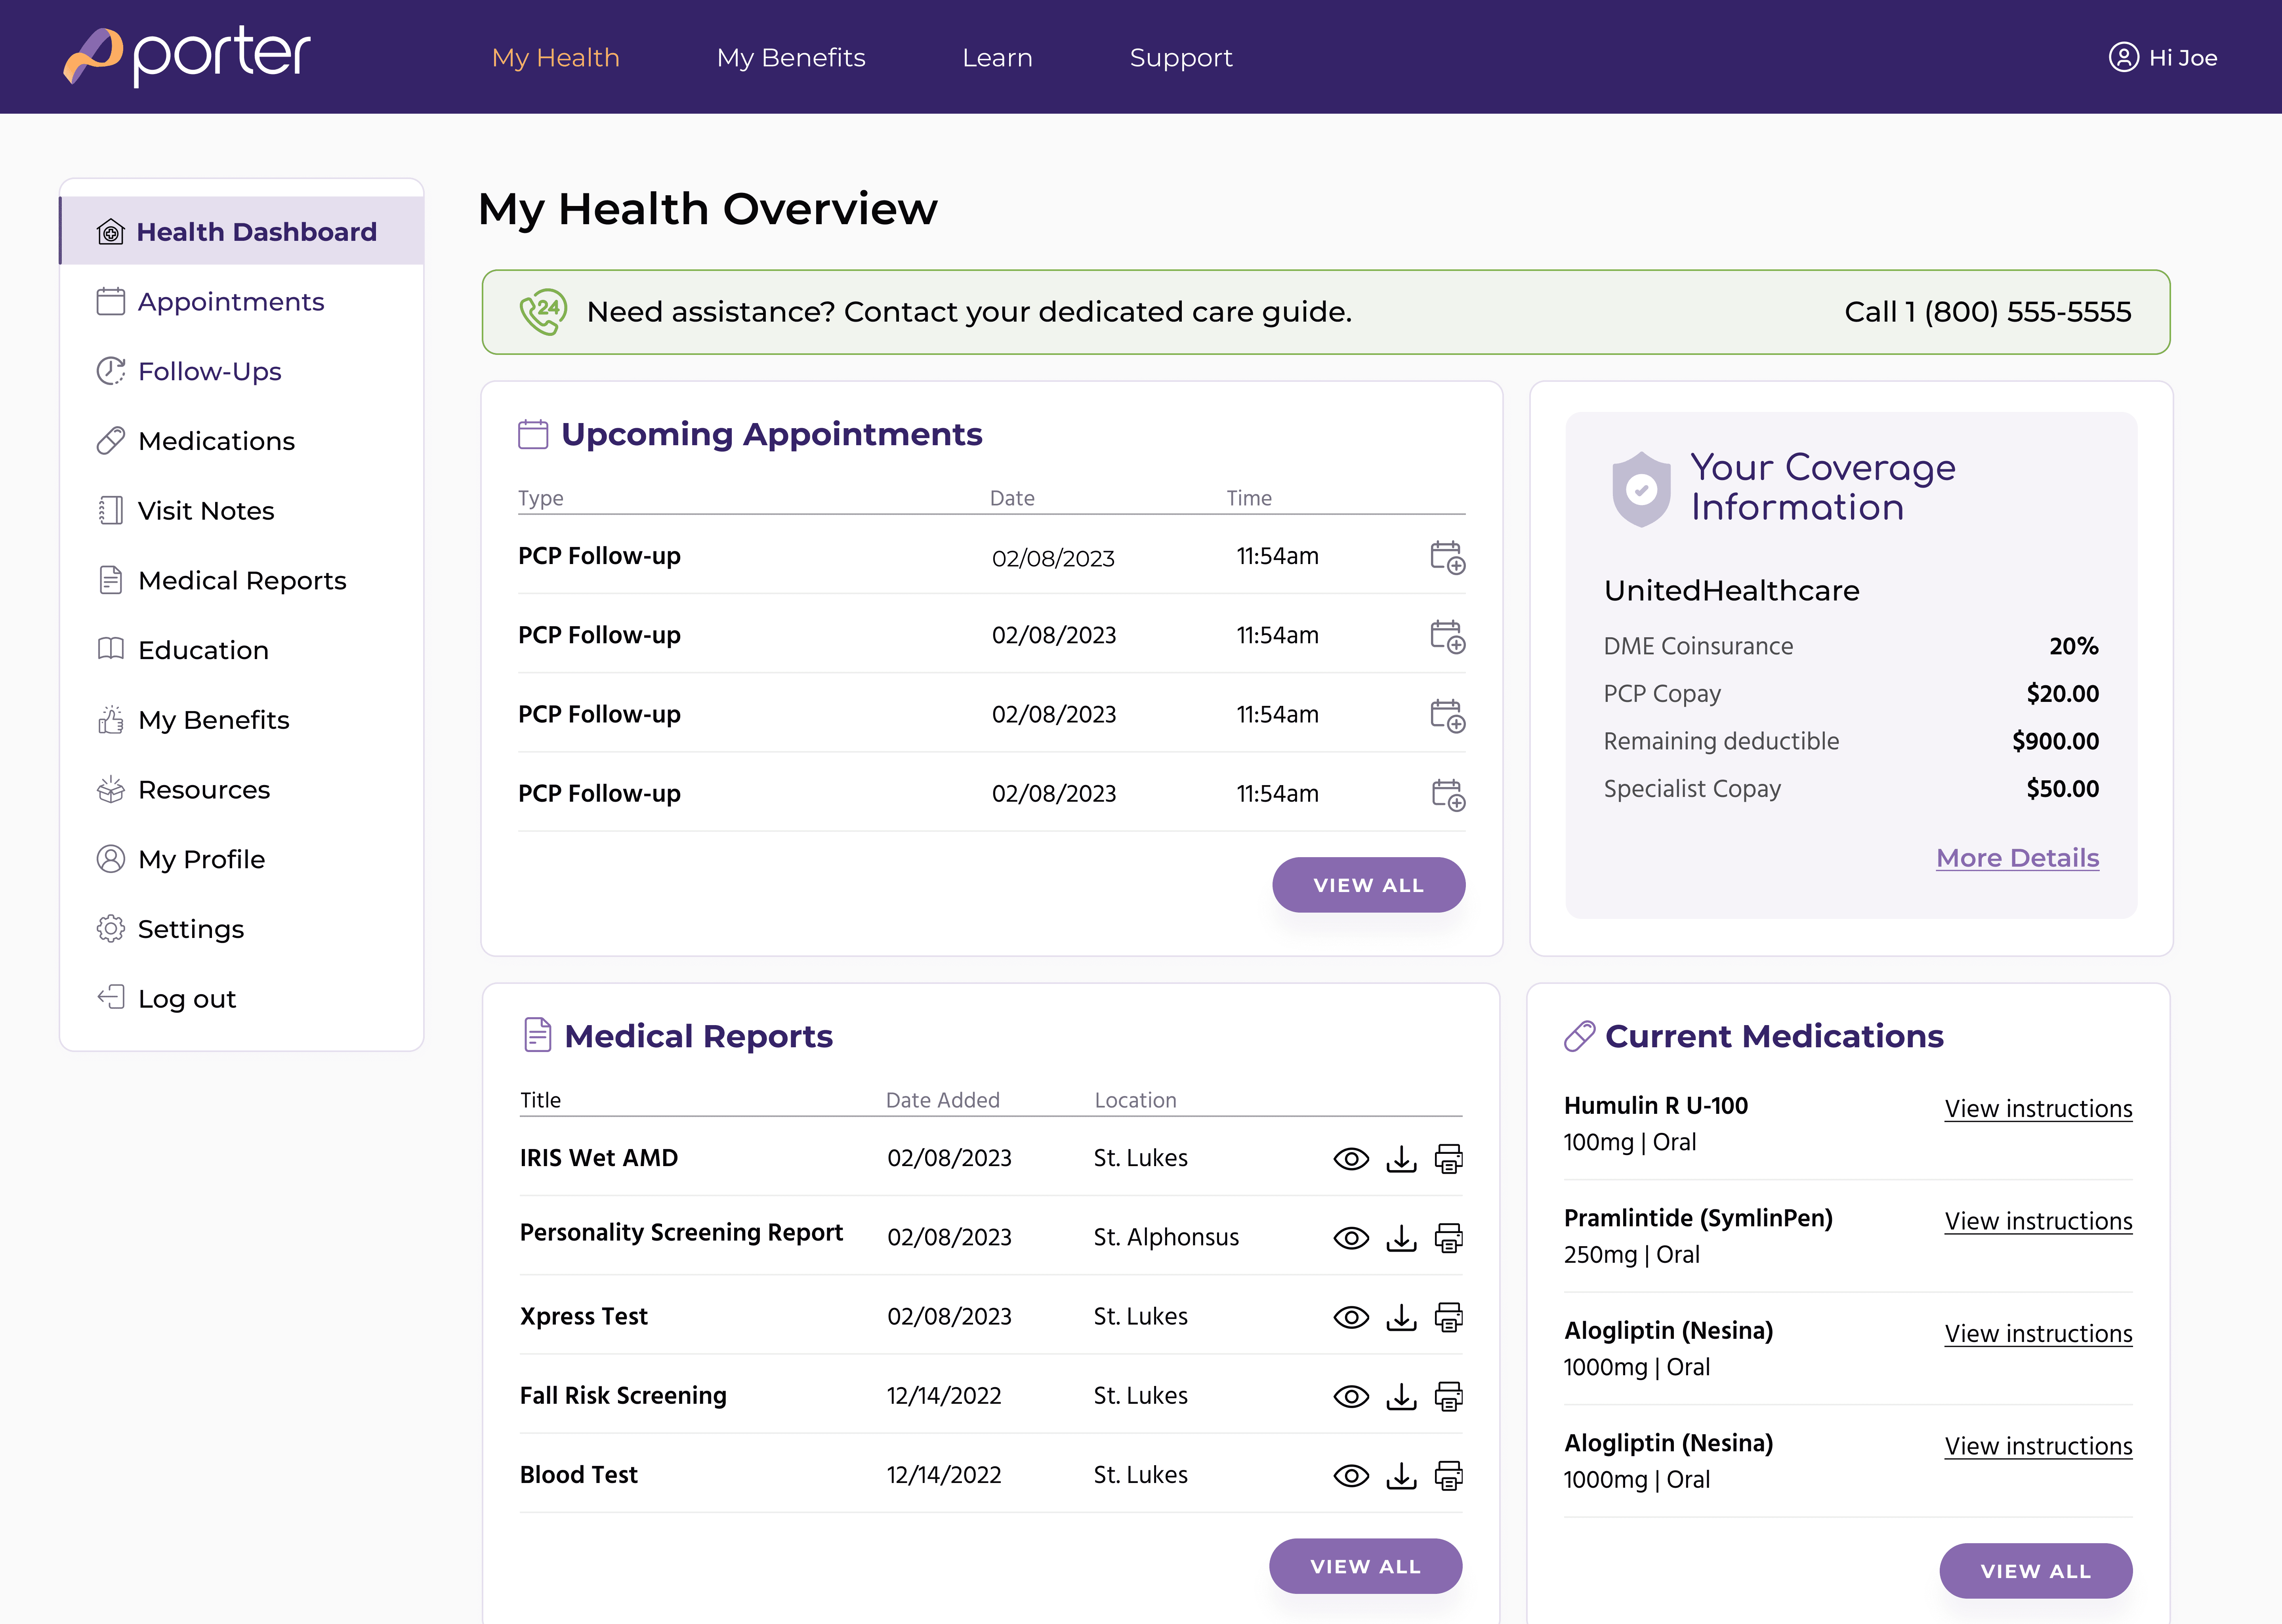Screen dimensions: 2282x1624
Task: Click the user profile icon beside Hi Joe
Action: point(2123,57)
